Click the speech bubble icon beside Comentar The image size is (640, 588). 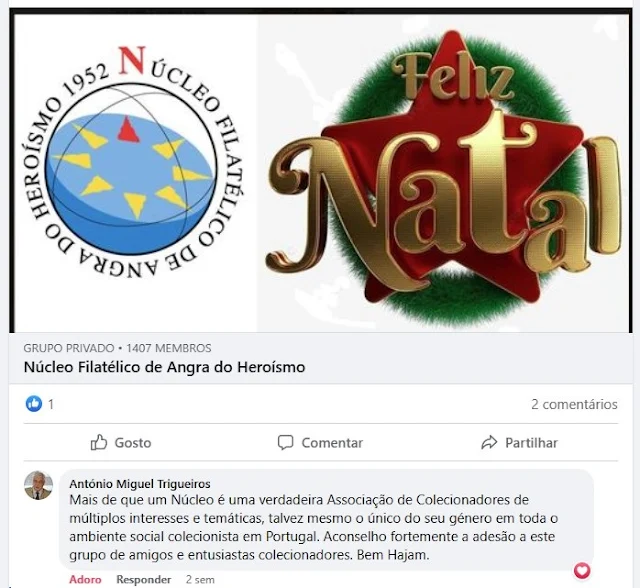coord(285,442)
